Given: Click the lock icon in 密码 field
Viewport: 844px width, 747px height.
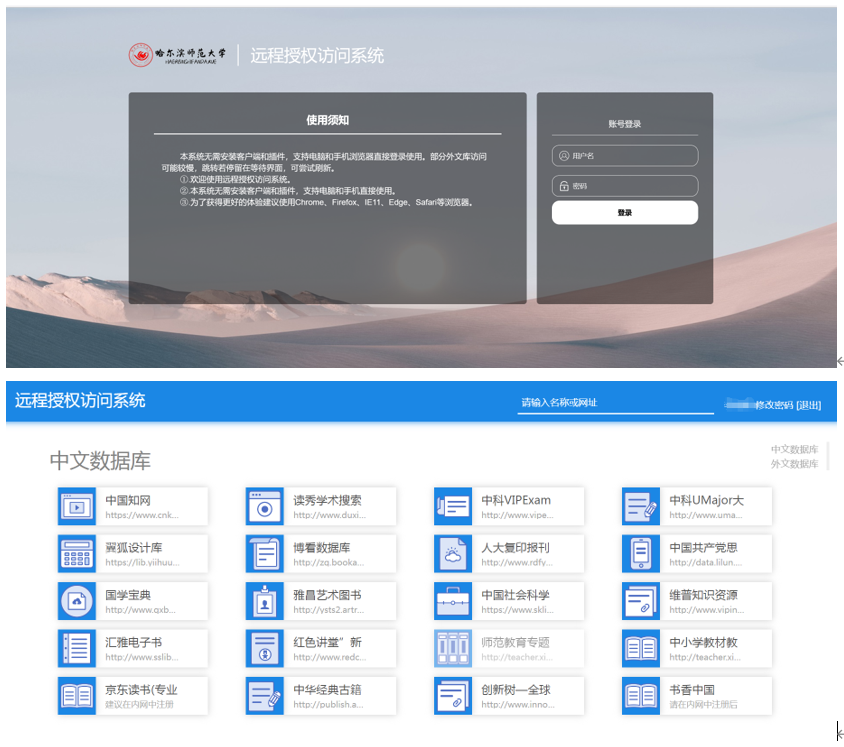Looking at the screenshot, I should point(564,186).
